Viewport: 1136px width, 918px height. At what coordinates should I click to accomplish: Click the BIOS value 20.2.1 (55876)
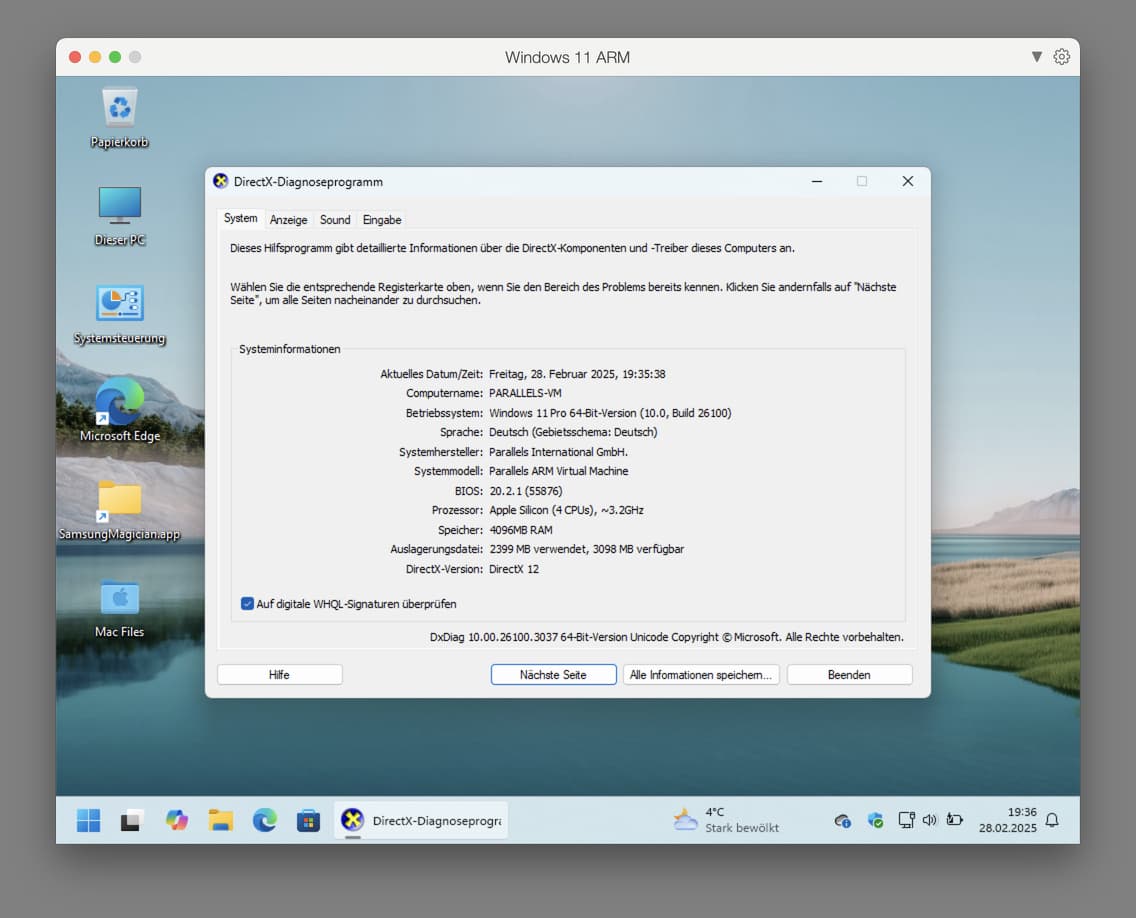tap(525, 491)
